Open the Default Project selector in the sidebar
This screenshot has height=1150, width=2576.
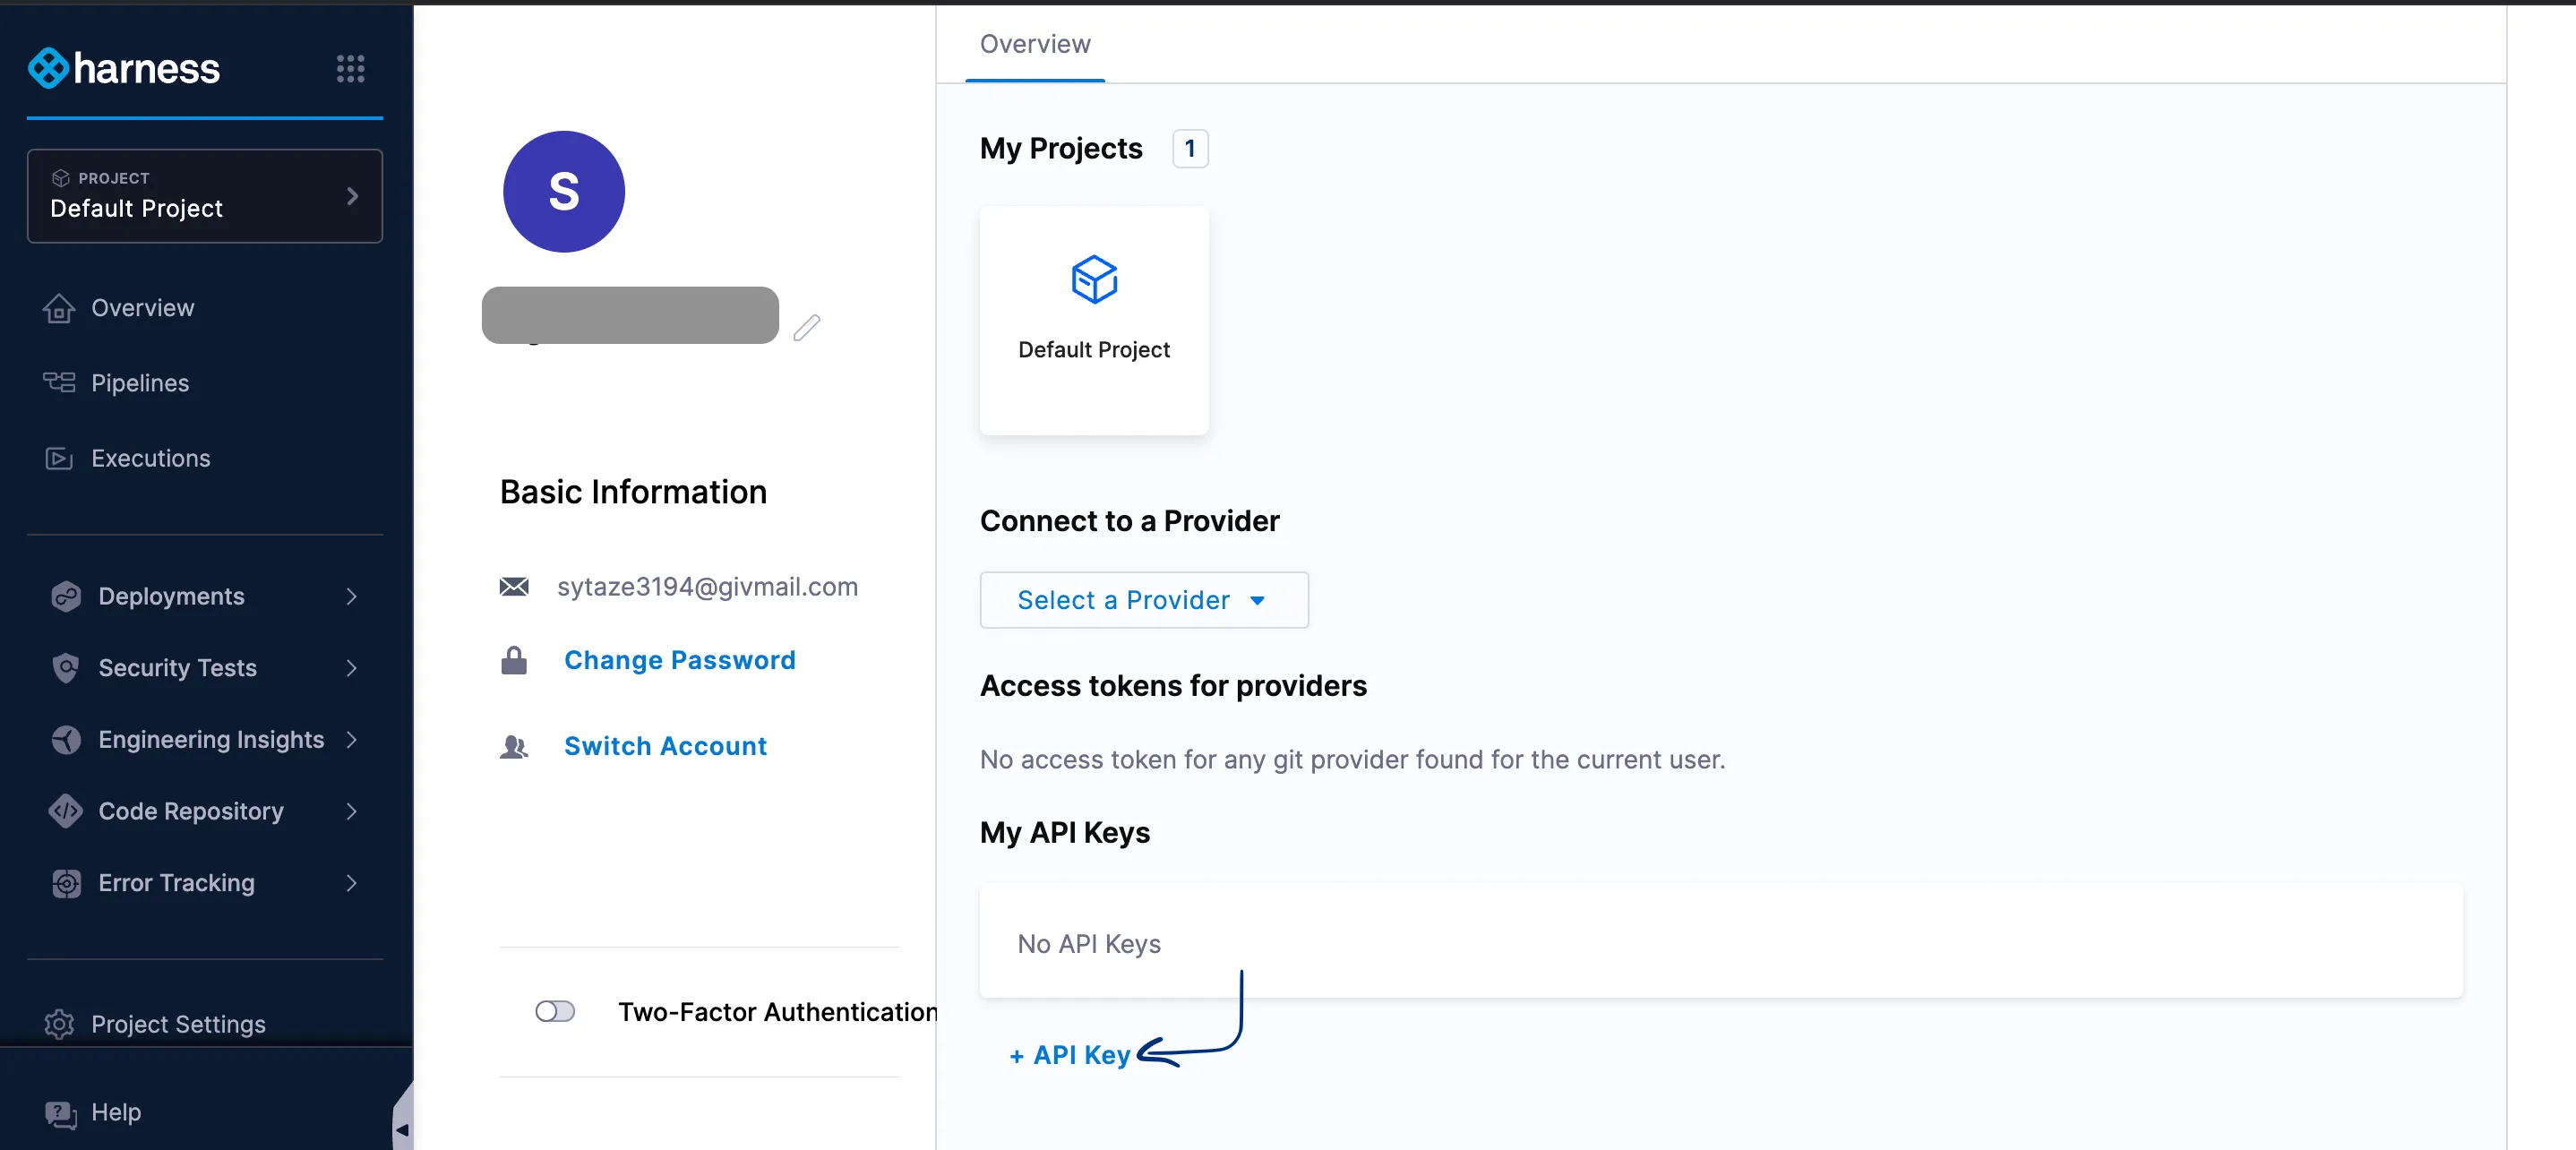click(205, 196)
